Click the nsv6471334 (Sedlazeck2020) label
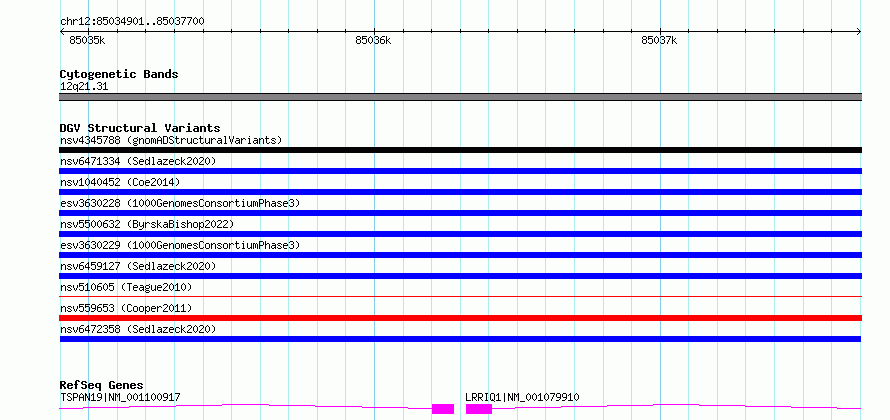The image size is (890, 420). click(138, 161)
